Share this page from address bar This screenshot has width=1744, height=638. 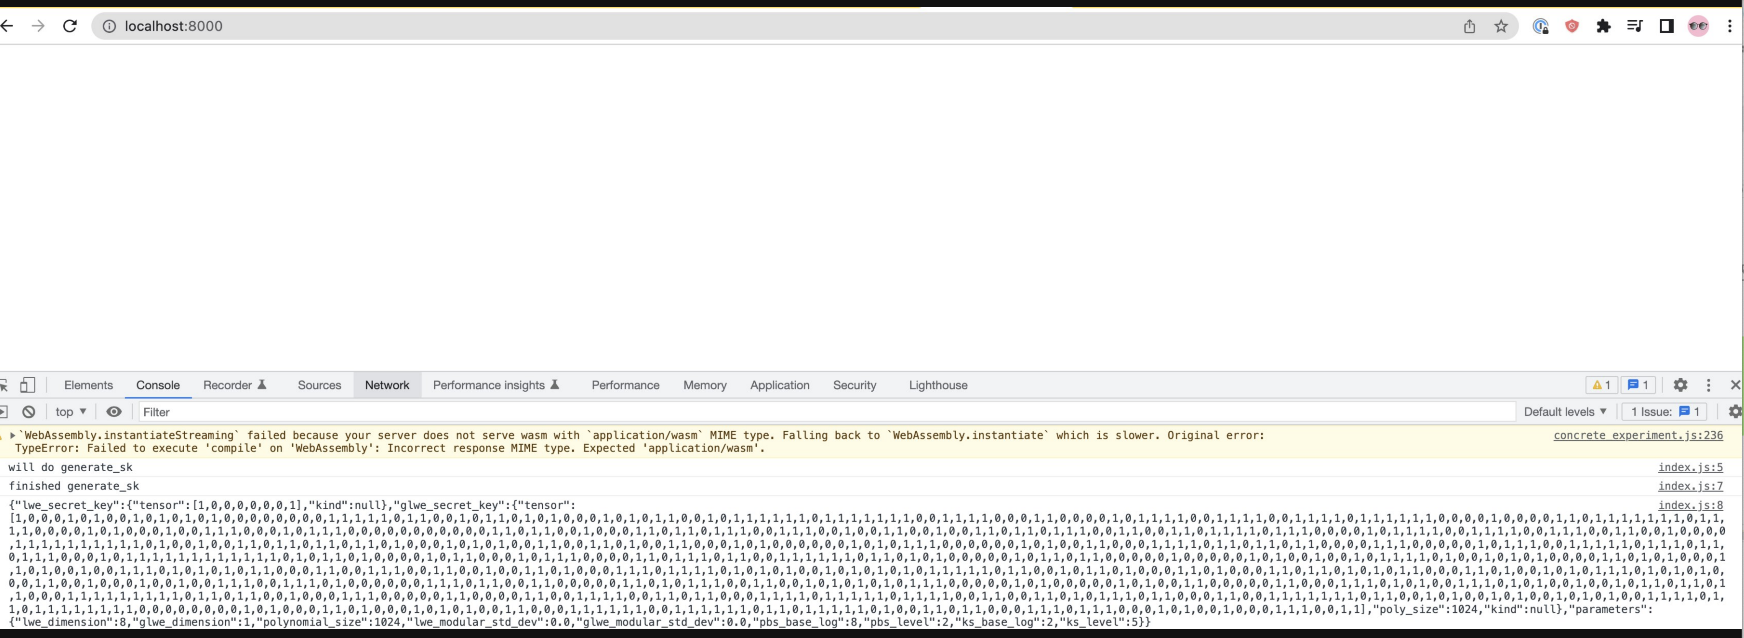pyautogui.click(x=1469, y=26)
